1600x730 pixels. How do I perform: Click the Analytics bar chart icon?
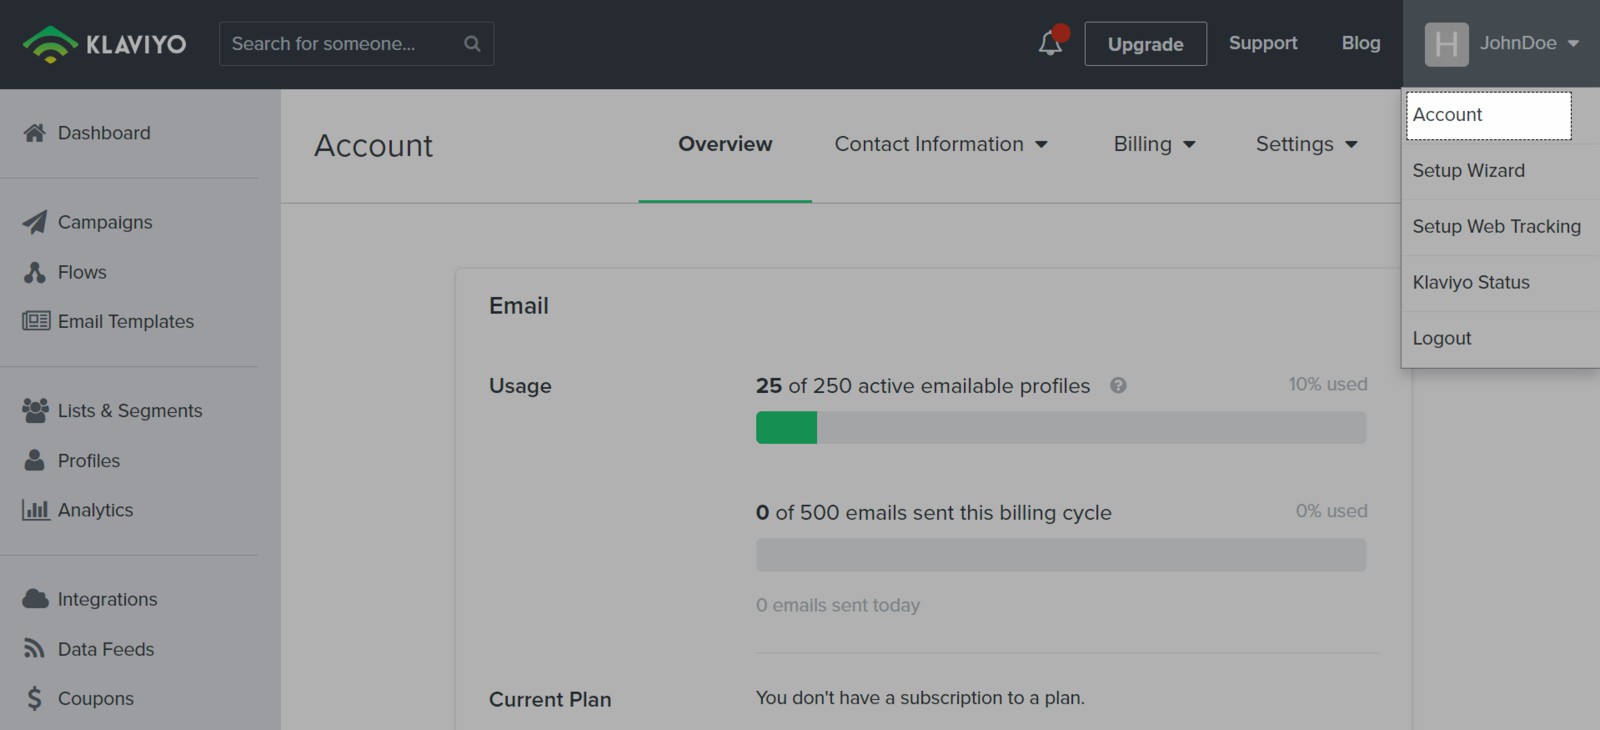[36, 510]
